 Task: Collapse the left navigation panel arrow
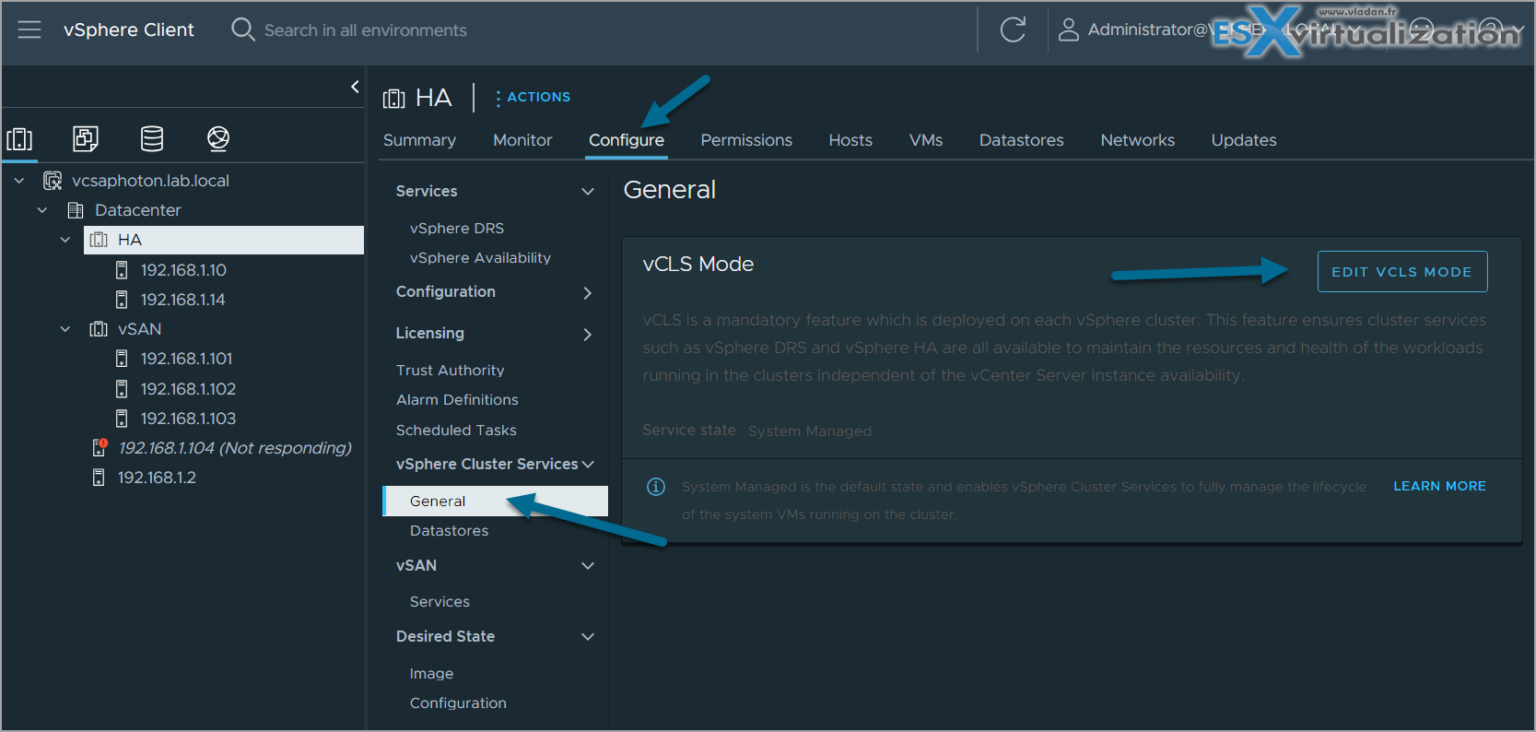click(x=355, y=87)
